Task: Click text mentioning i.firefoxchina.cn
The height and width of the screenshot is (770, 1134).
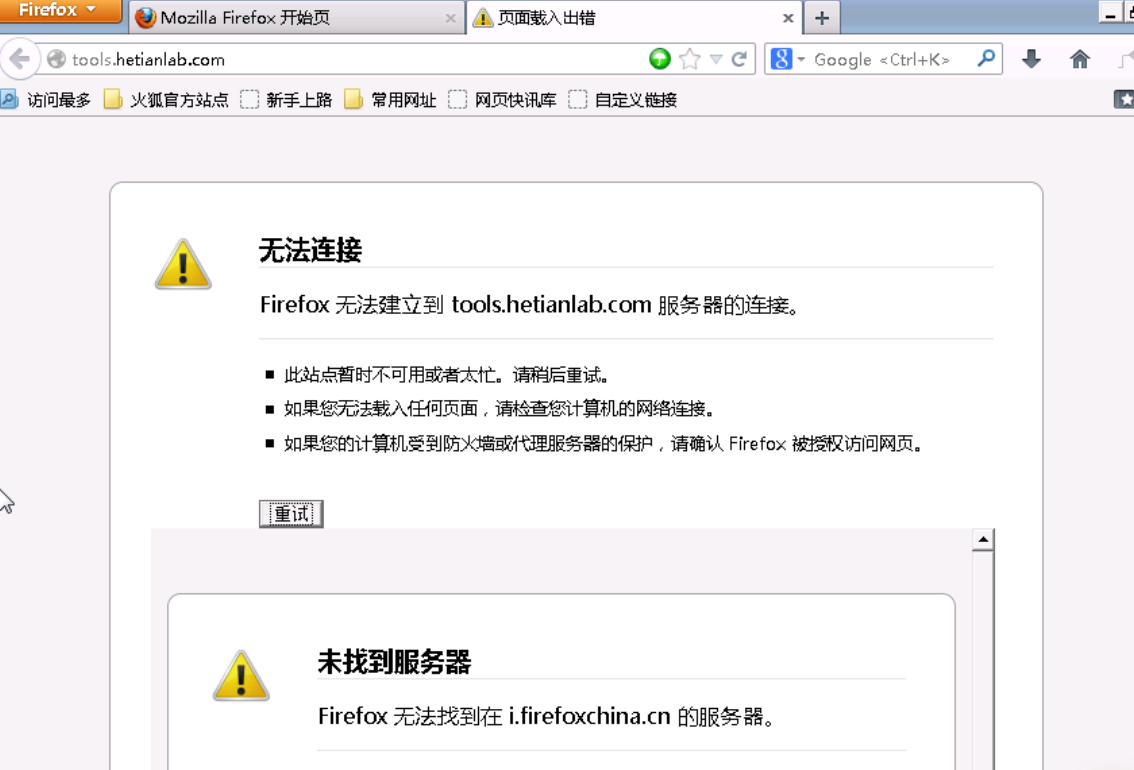Action: coord(547,716)
